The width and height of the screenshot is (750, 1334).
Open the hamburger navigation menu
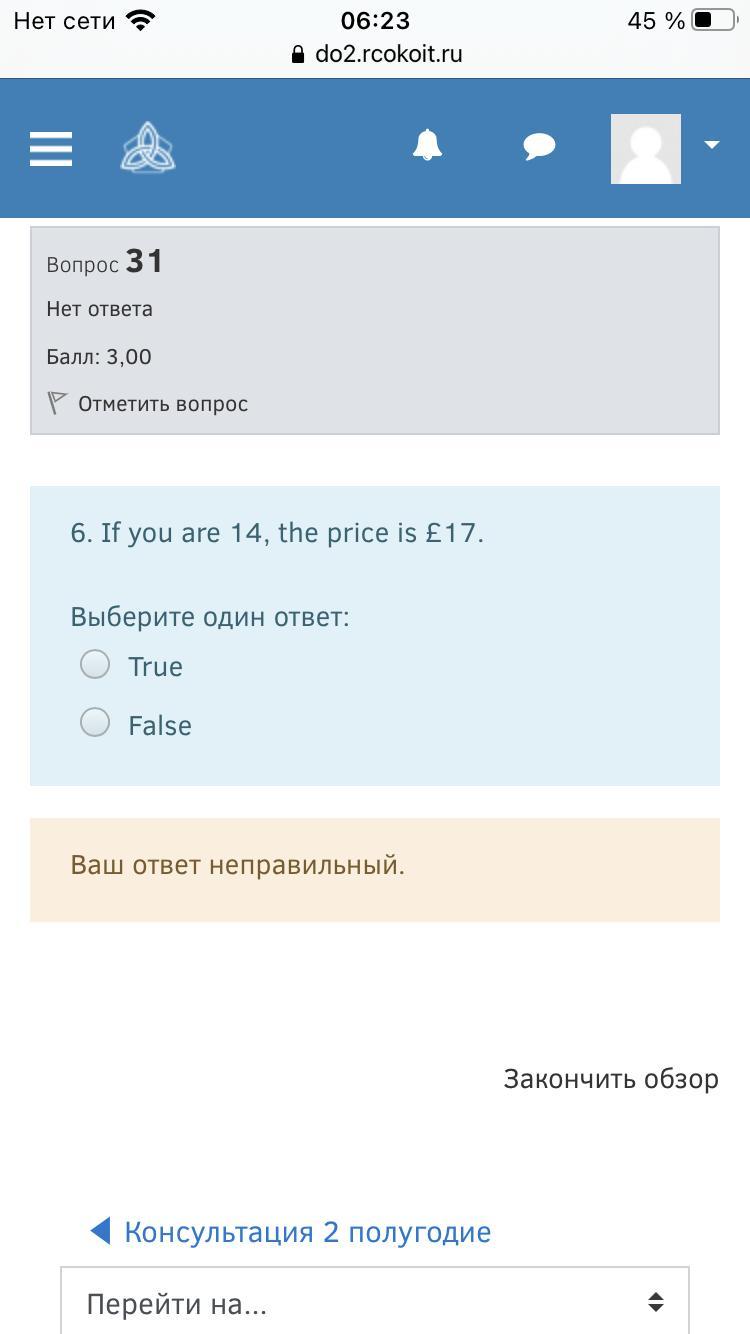[51, 148]
